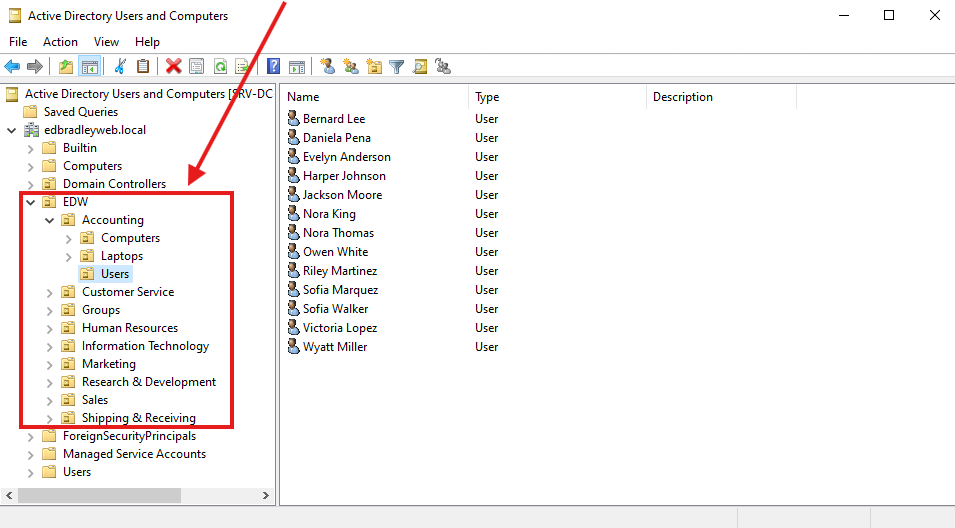
Task: Select user Daniela Pena
Action: point(337,138)
